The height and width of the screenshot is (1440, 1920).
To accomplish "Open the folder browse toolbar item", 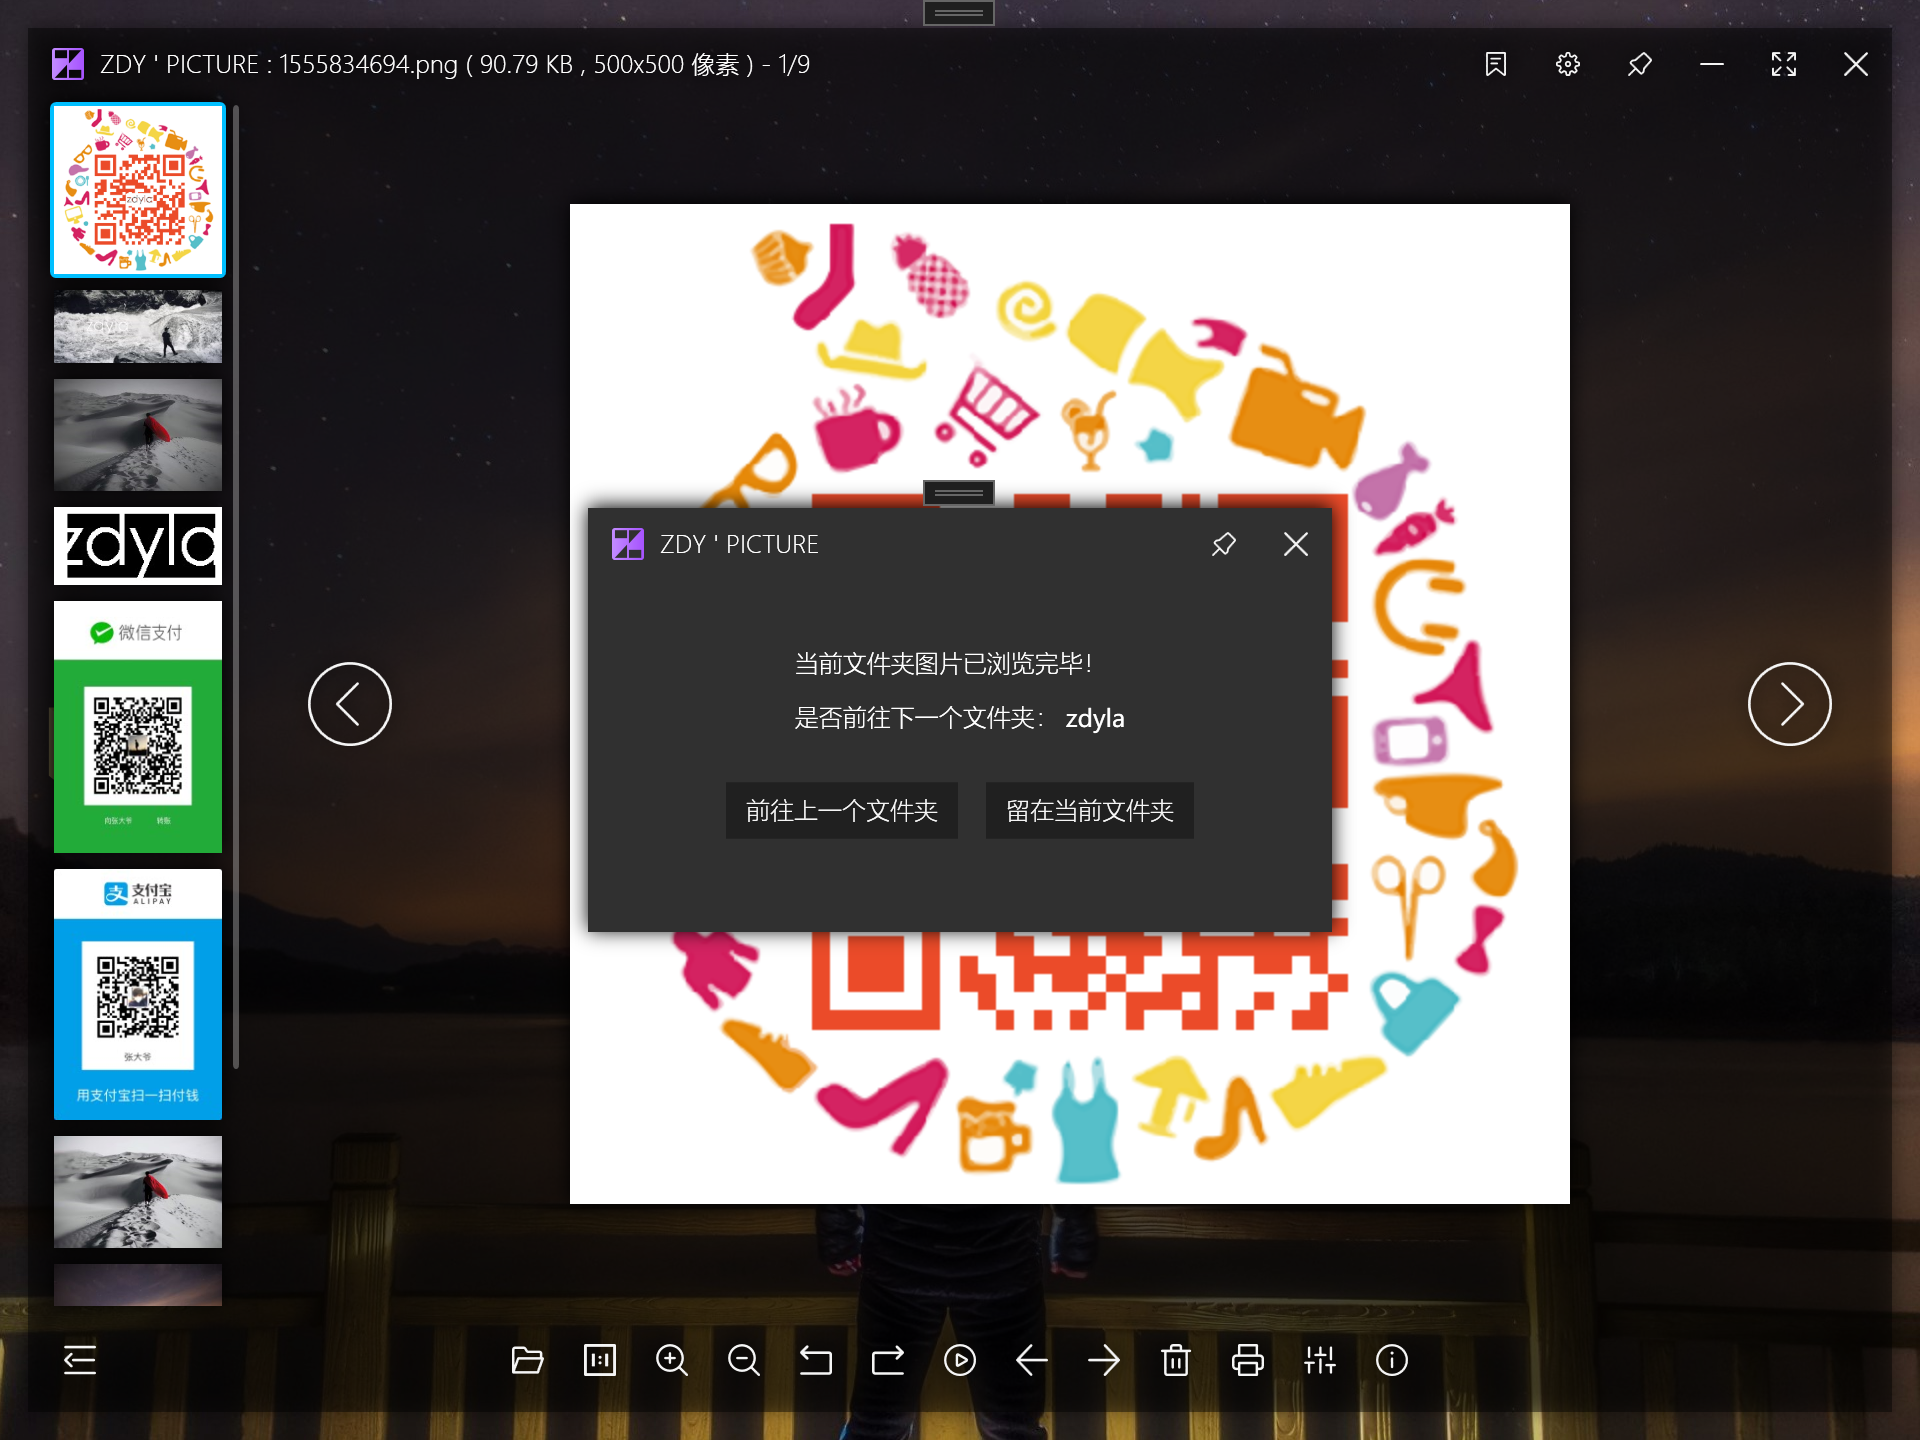I will (528, 1360).
